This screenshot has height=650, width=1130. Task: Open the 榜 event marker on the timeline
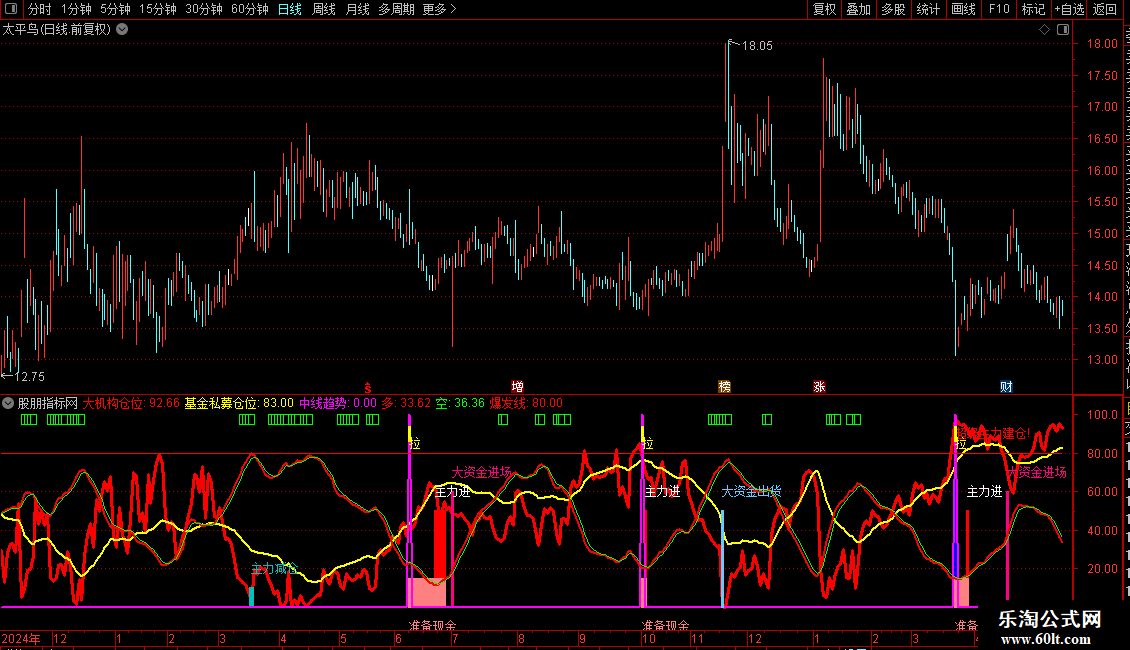pyautogui.click(x=724, y=387)
